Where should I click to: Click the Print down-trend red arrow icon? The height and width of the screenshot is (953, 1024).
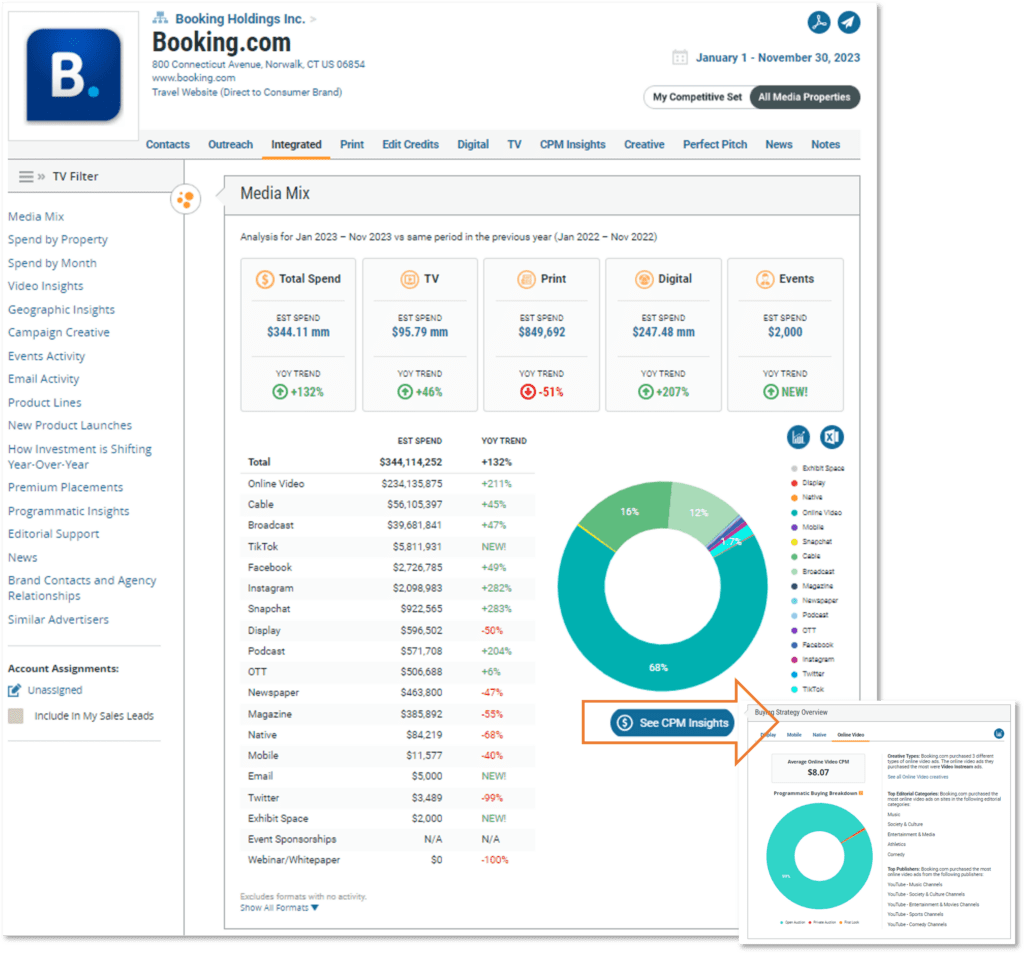528,392
